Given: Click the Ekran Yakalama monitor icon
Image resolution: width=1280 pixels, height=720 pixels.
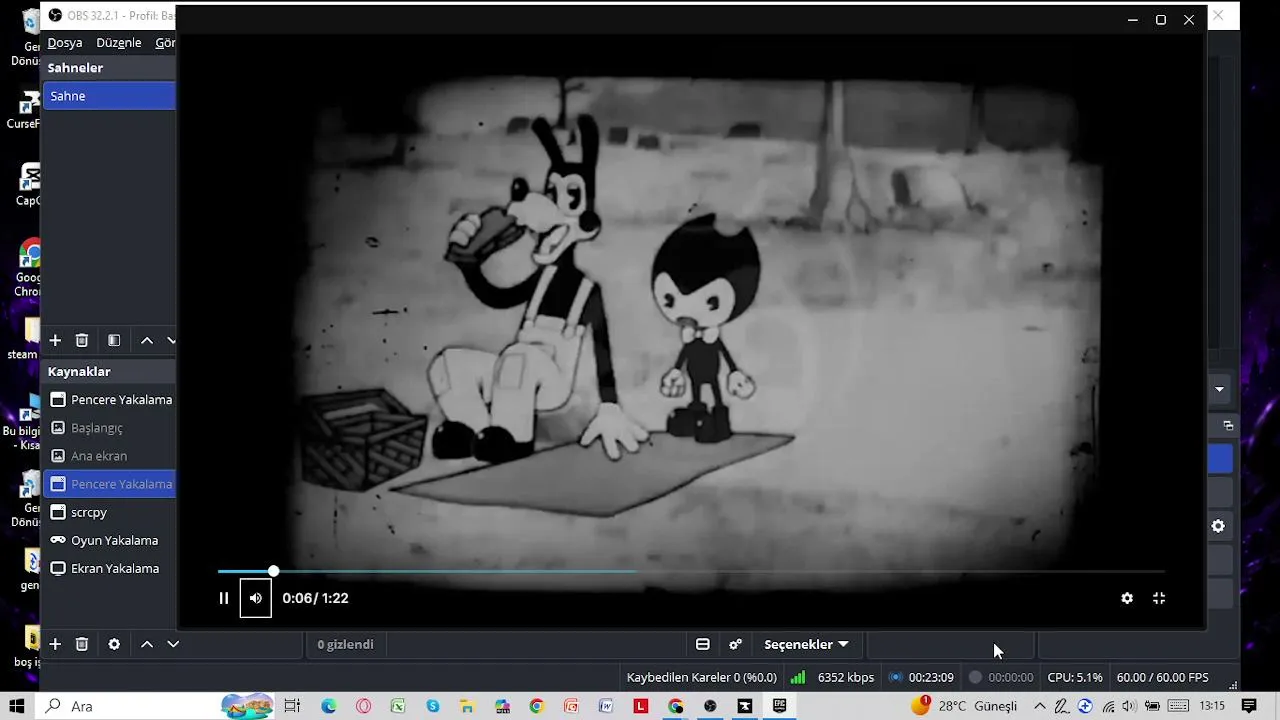Looking at the screenshot, I should tap(58, 568).
